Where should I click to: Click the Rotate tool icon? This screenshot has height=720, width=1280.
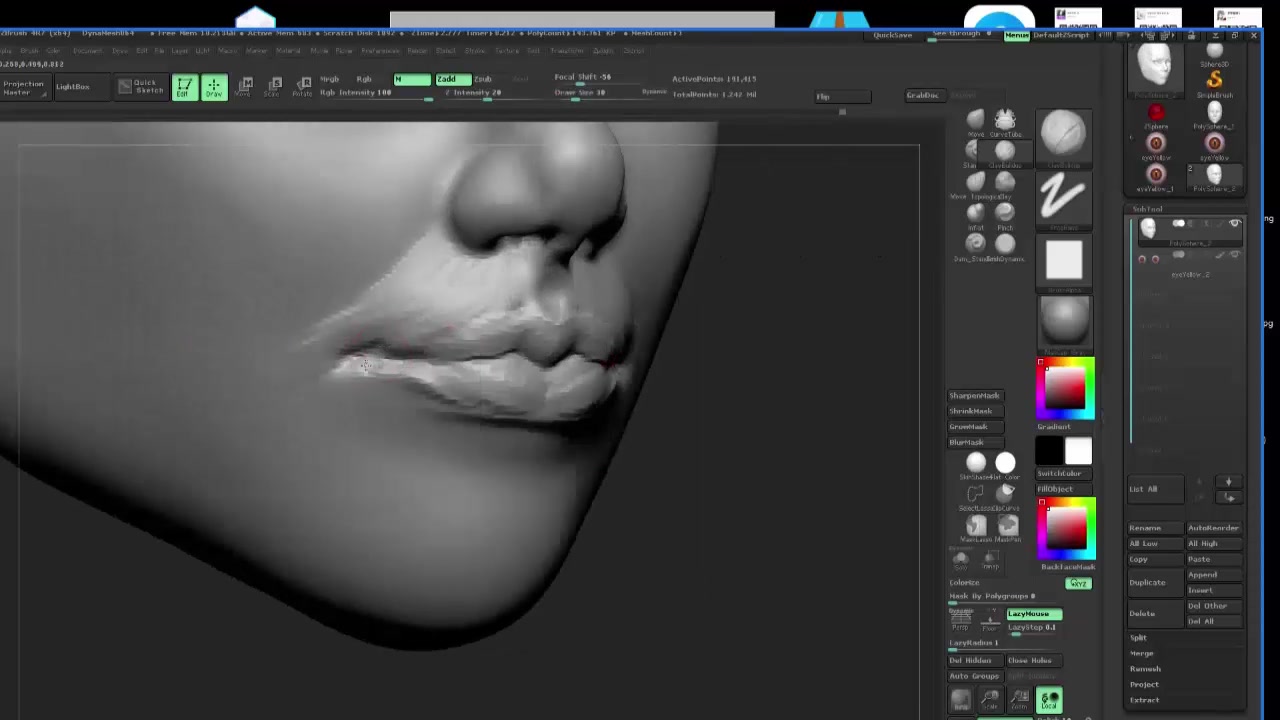point(303,85)
